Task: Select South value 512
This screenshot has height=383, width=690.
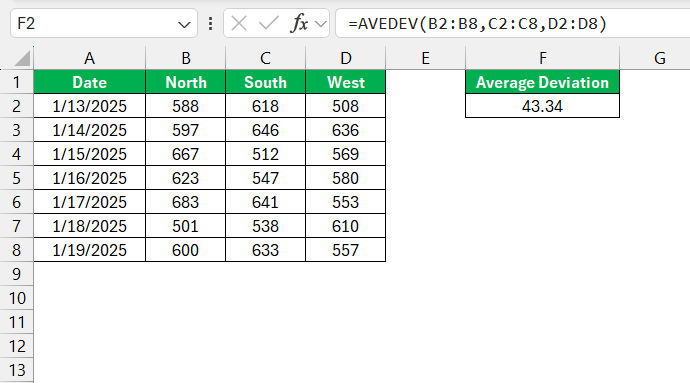Action: (x=265, y=154)
